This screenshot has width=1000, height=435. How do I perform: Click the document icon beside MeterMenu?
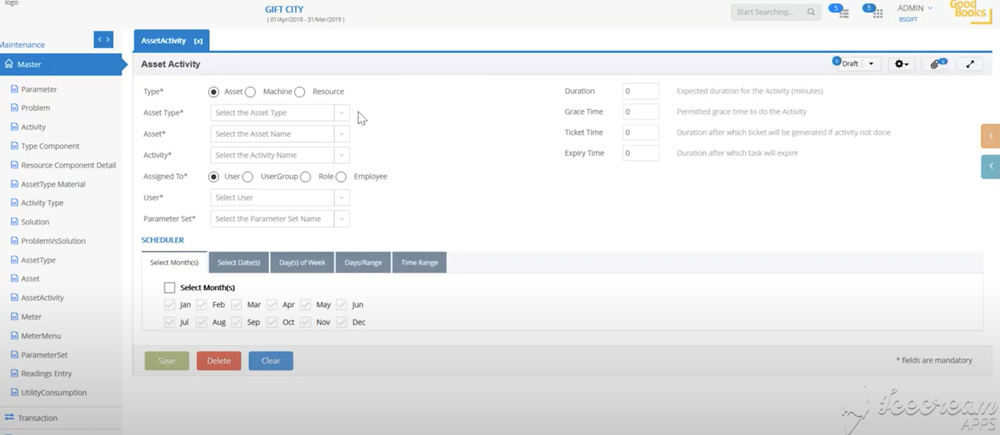(15, 335)
